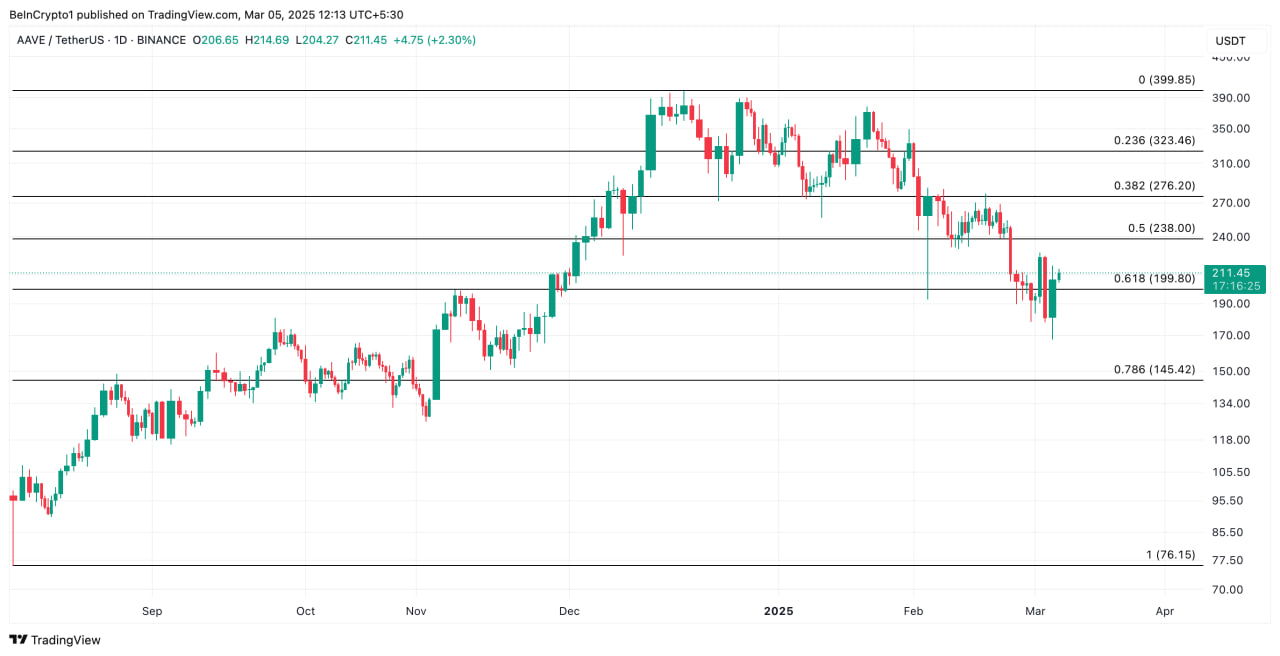The width and height of the screenshot is (1280, 656).
Task: Click the +4.75 (+2.30%) change value
Action: 434,40
